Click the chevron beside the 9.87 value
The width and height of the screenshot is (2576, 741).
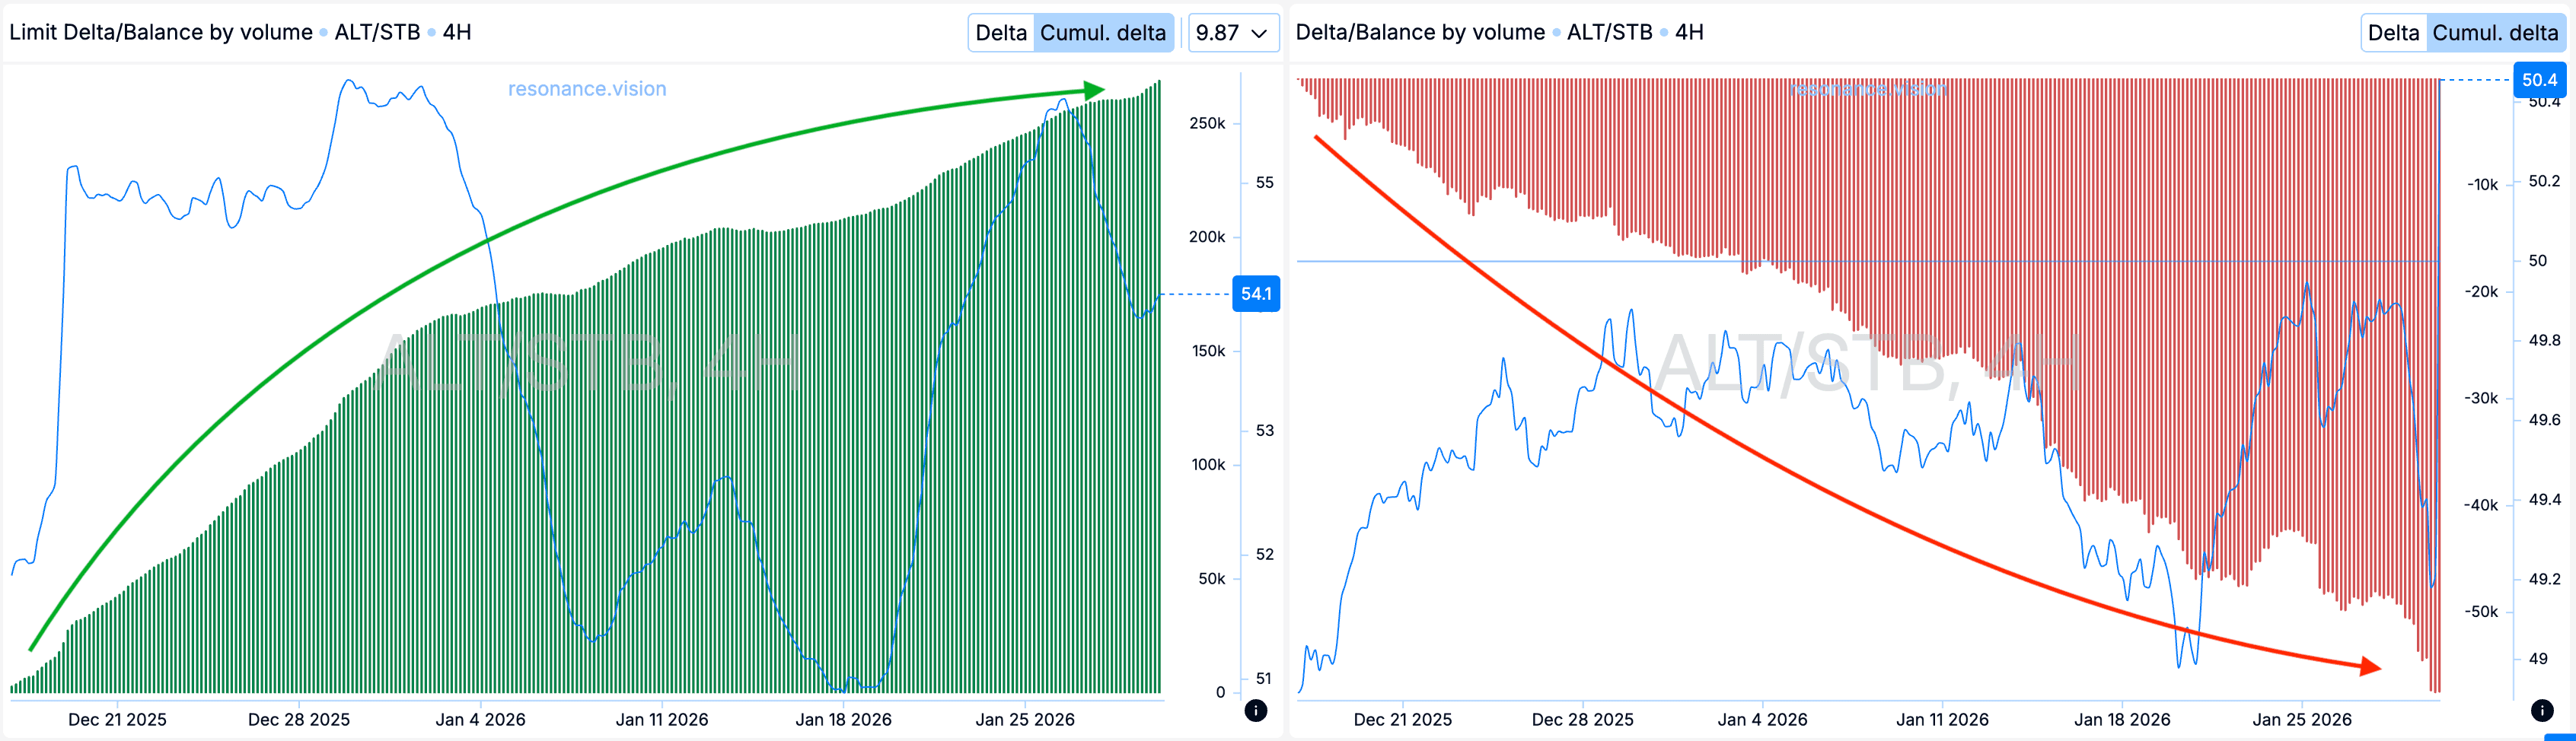[1259, 33]
